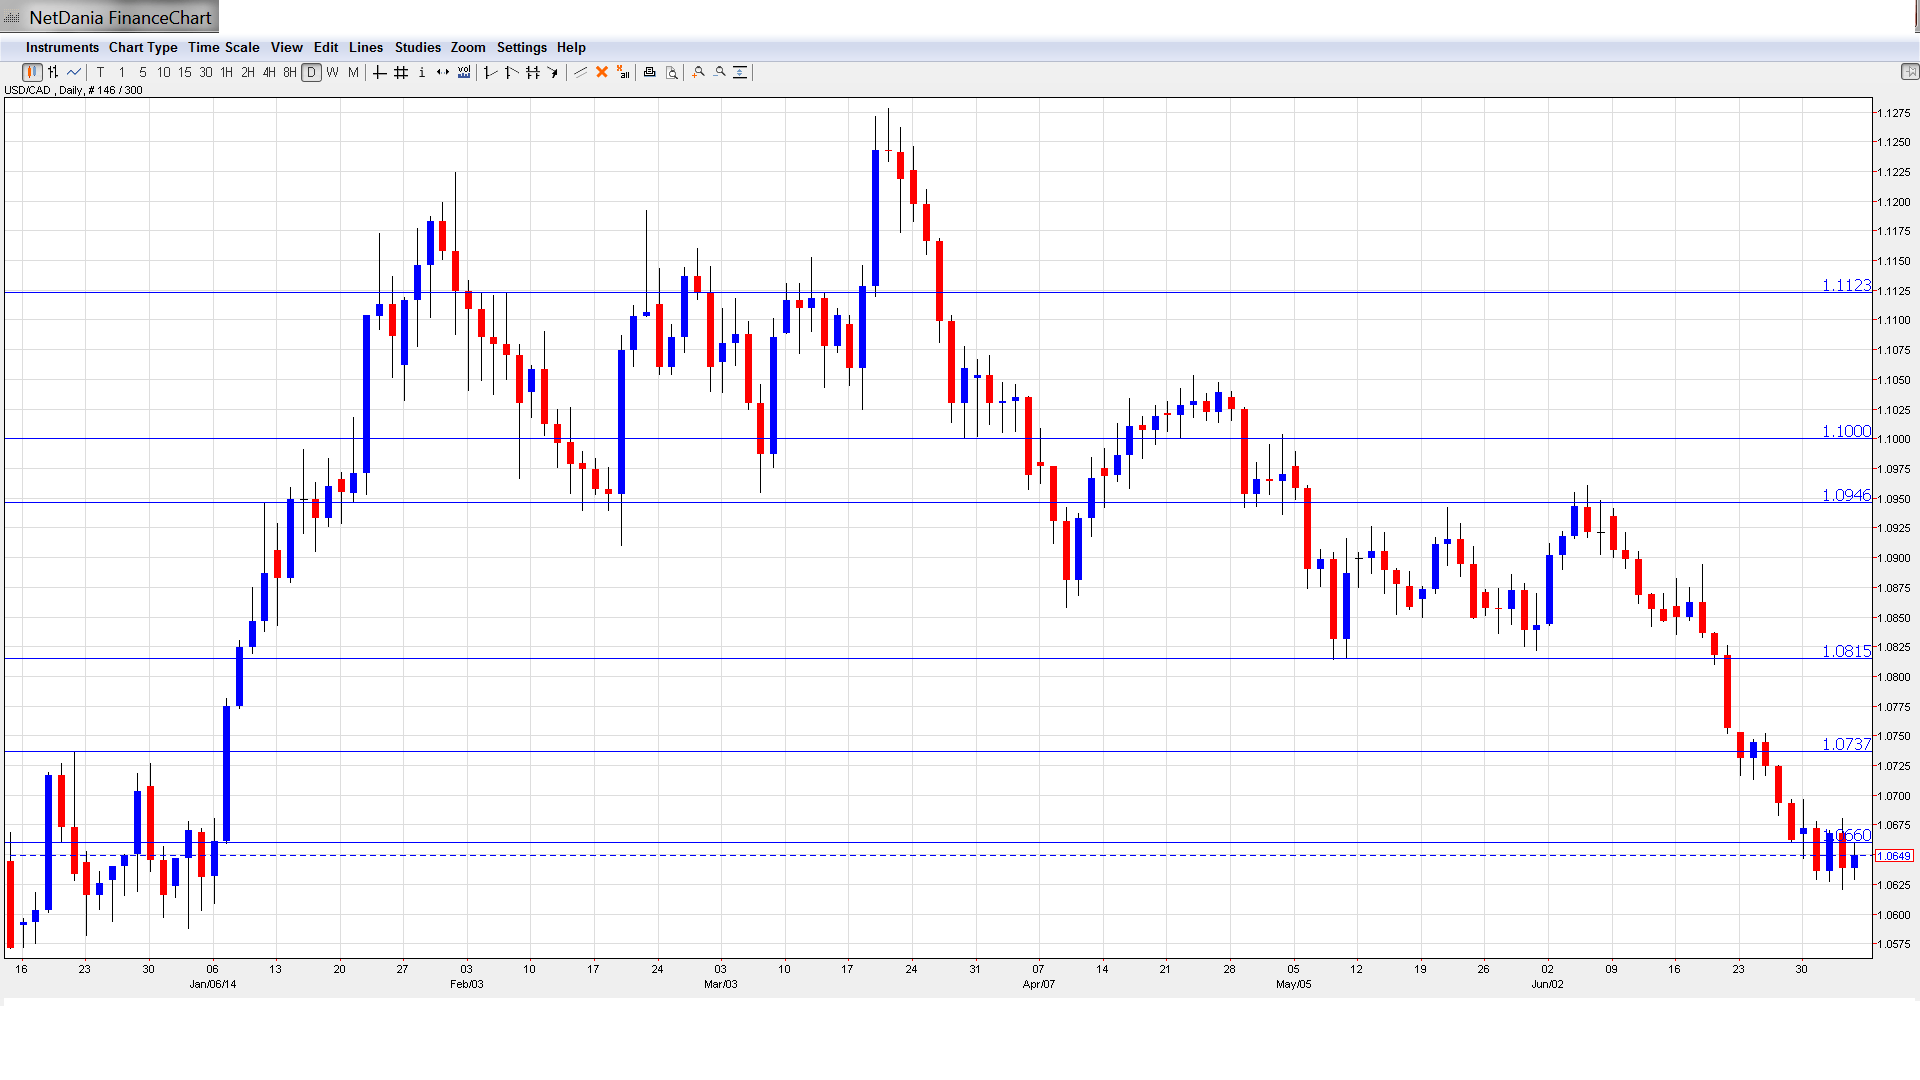Switch to the weekly 'W' time scale
The image size is (1920, 1080).
(333, 72)
